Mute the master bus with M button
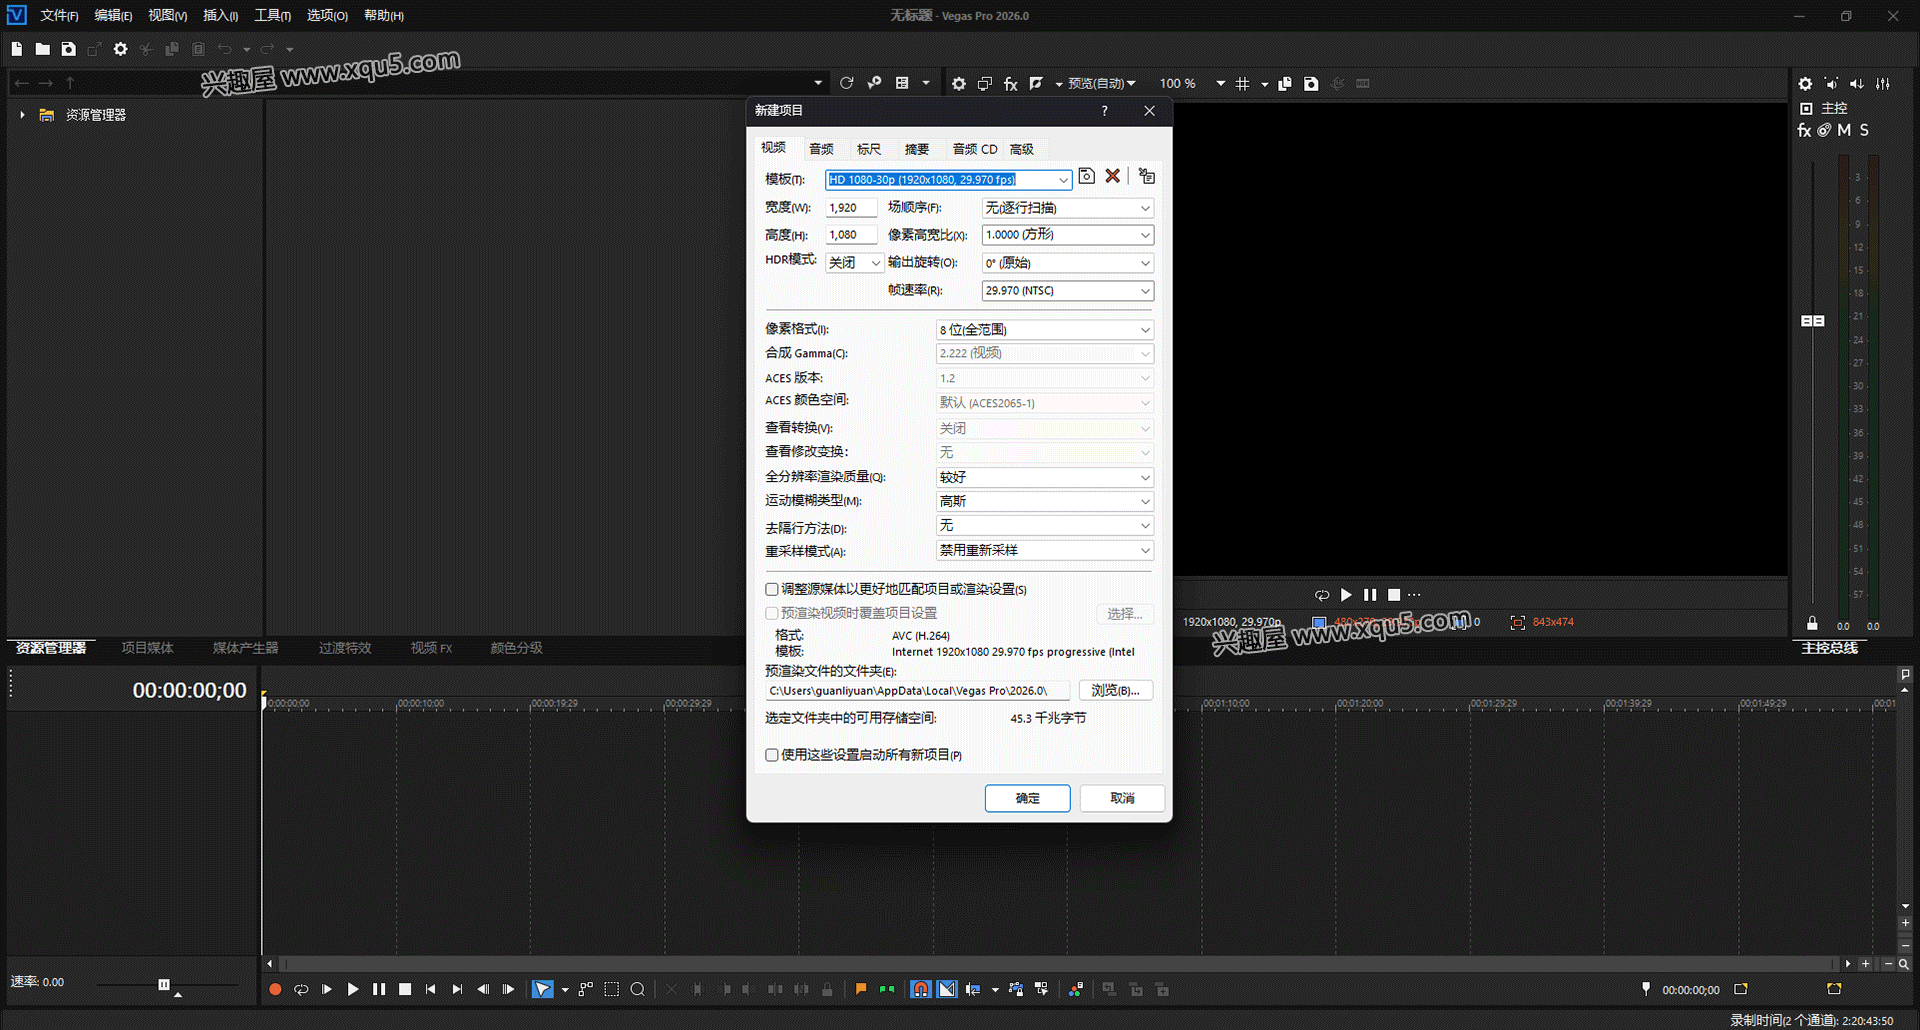This screenshot has height=1030, width=1920. (1844, 130)
